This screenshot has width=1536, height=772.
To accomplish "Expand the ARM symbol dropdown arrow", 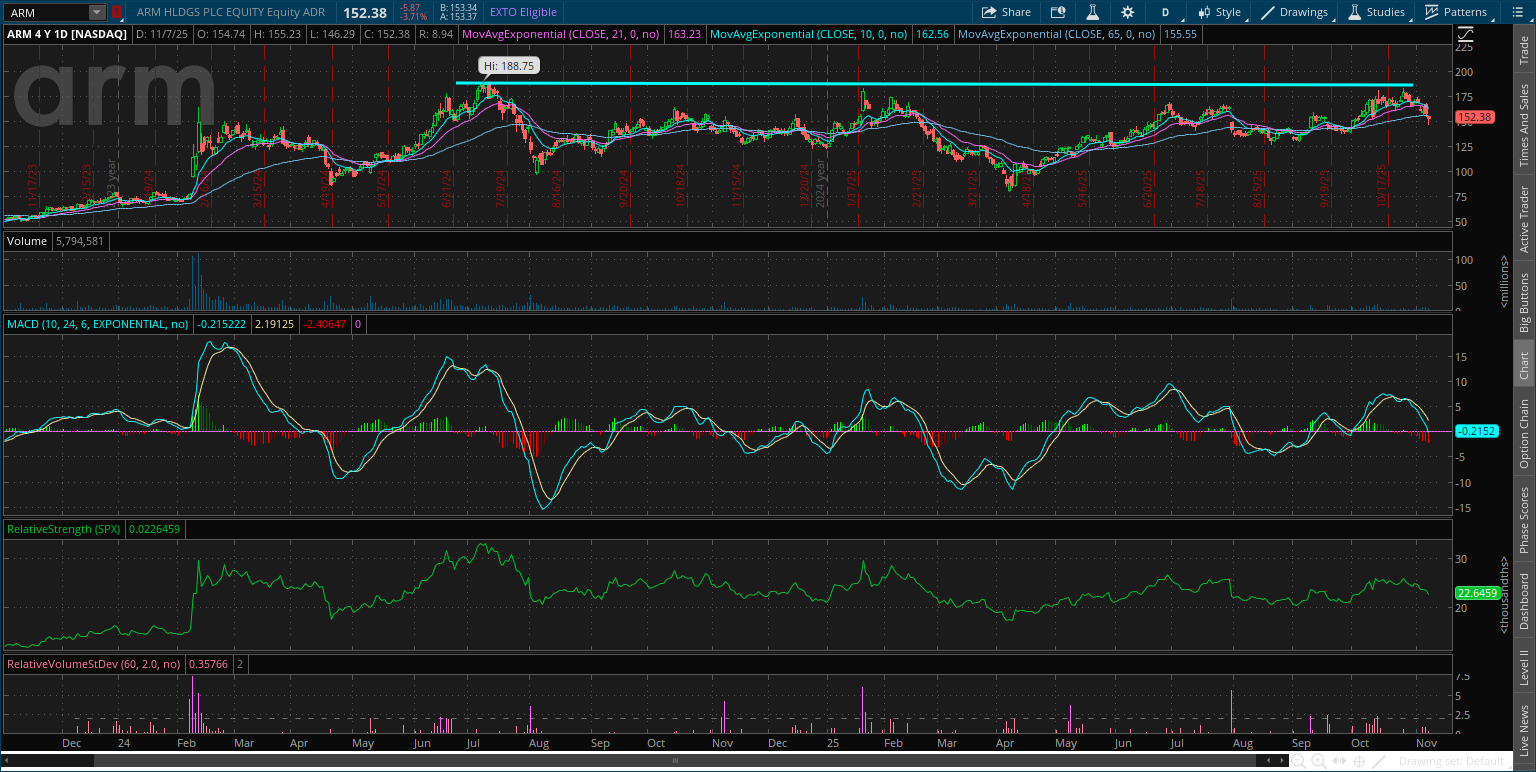I will click(x=96, y=13).
